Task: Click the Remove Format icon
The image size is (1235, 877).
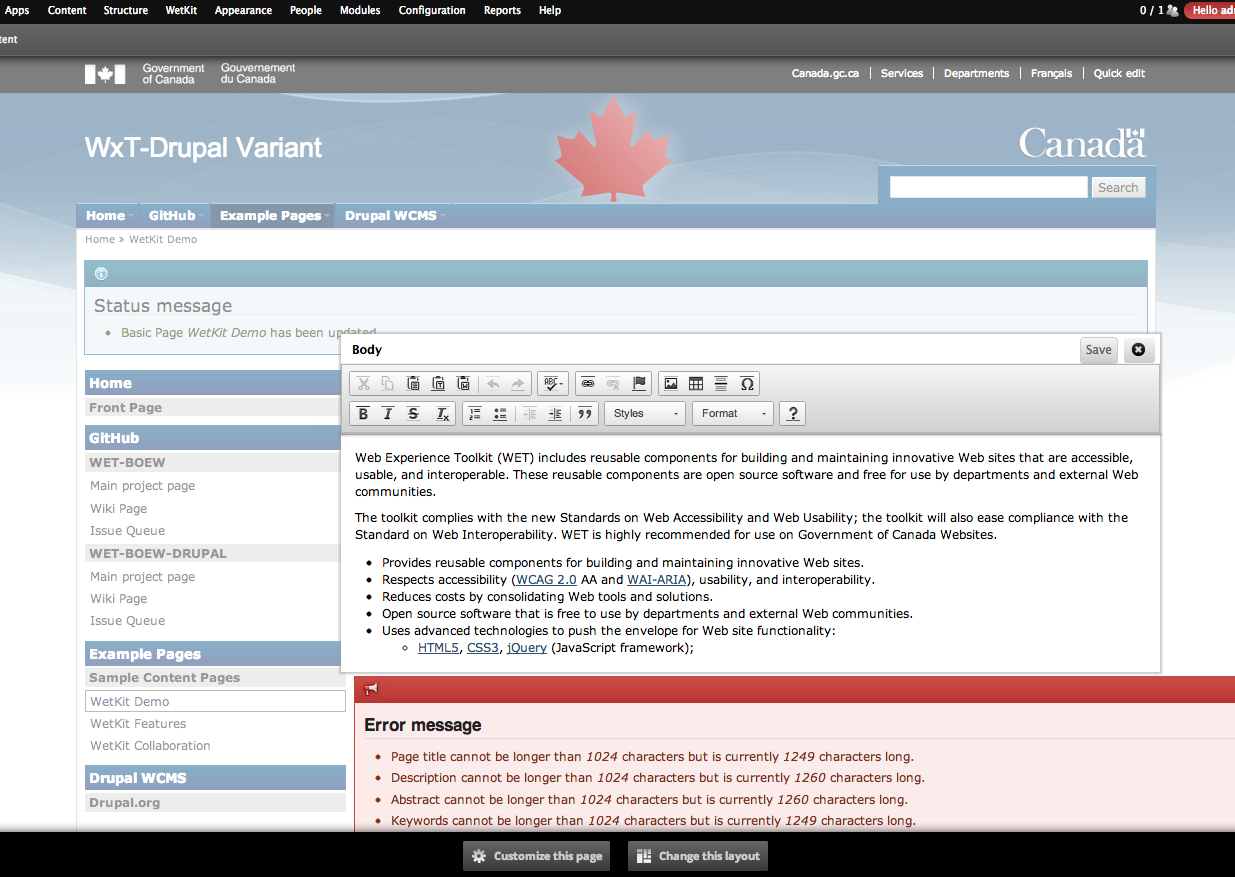Action: 442,413
